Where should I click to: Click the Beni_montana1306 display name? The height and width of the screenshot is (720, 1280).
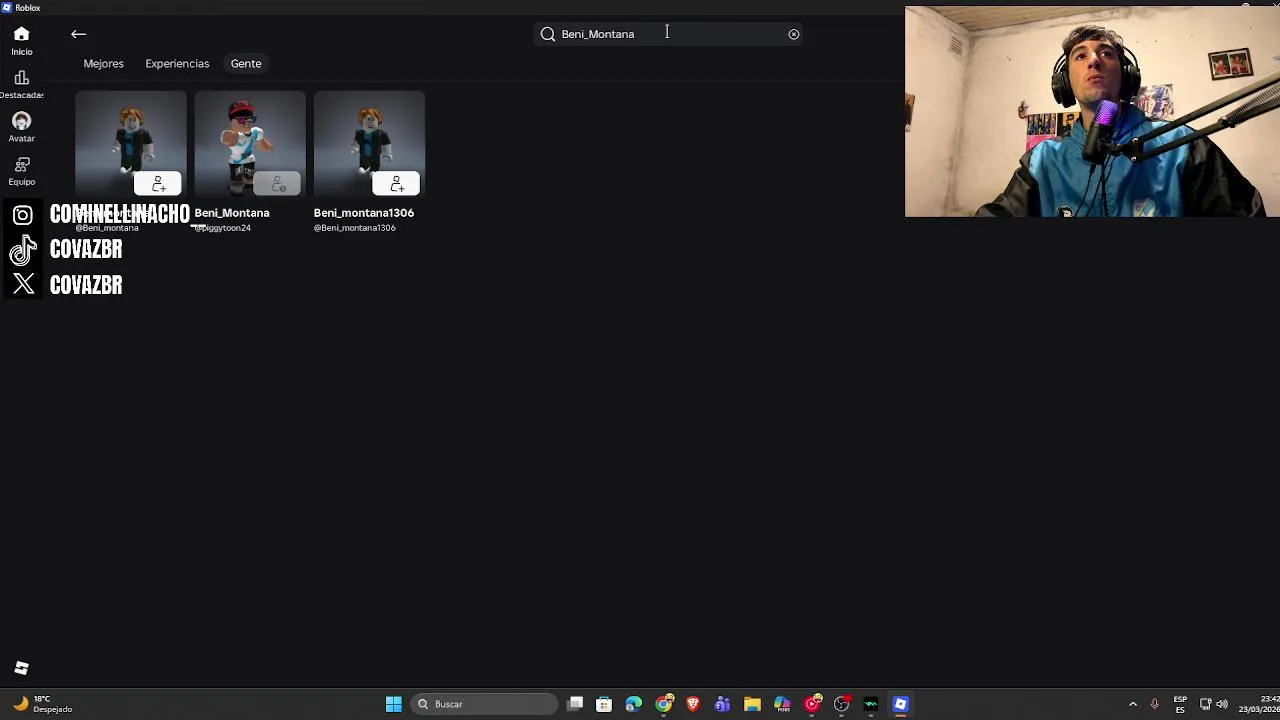[364, 213]
